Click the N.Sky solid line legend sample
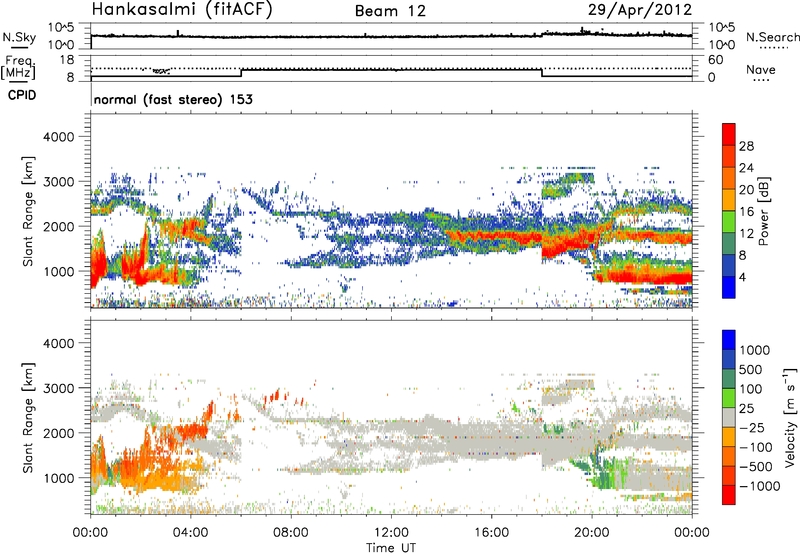 pos(19,47)
